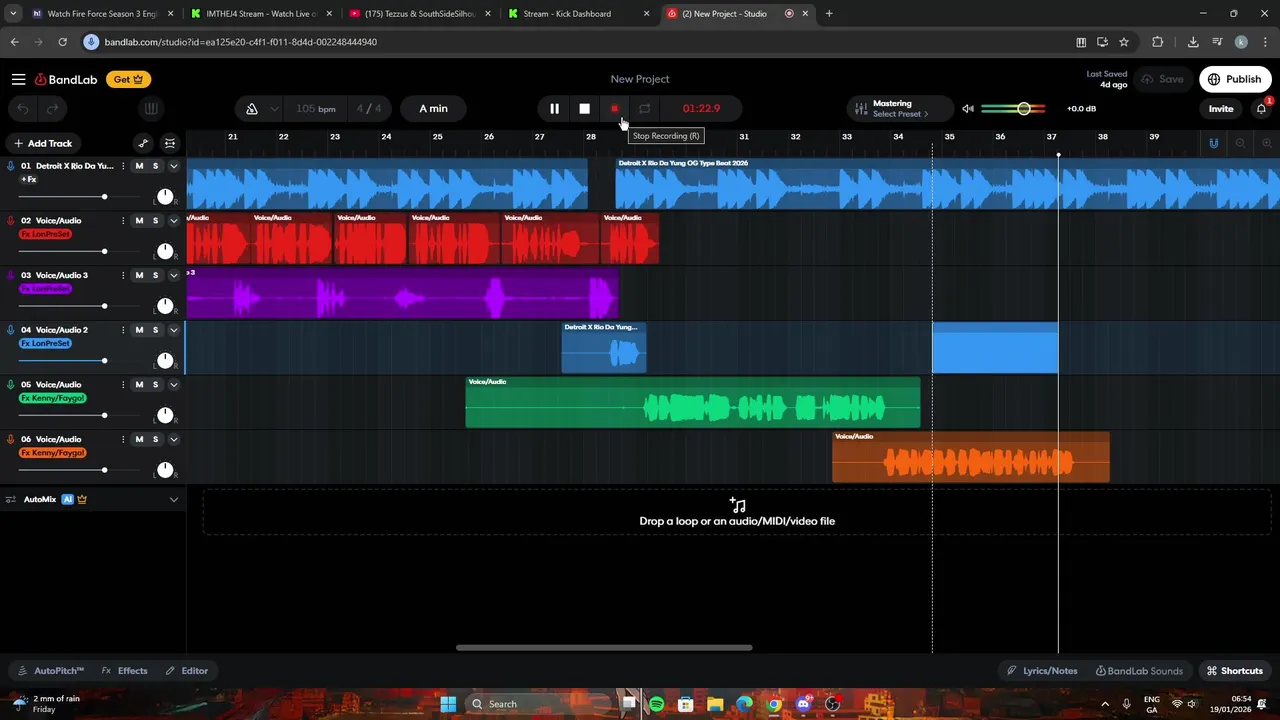Open BandLab Sounds

click(1139, 671)
